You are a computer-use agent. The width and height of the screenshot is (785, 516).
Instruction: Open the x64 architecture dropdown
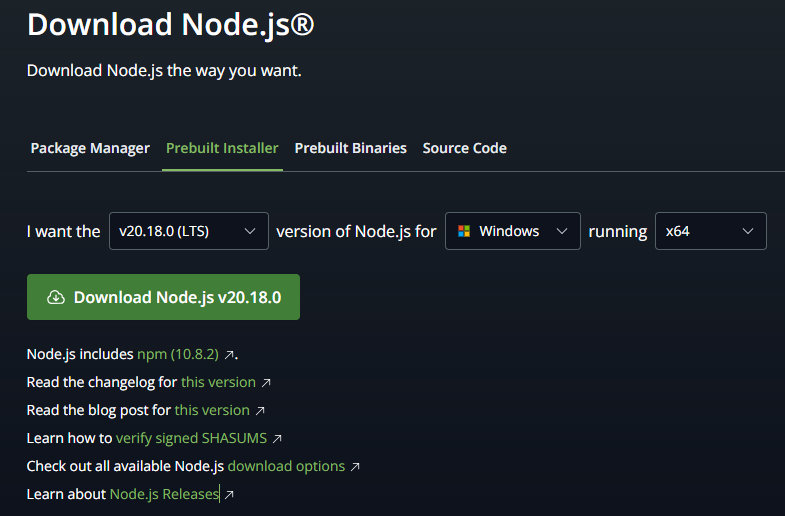[x=710, y=231]
